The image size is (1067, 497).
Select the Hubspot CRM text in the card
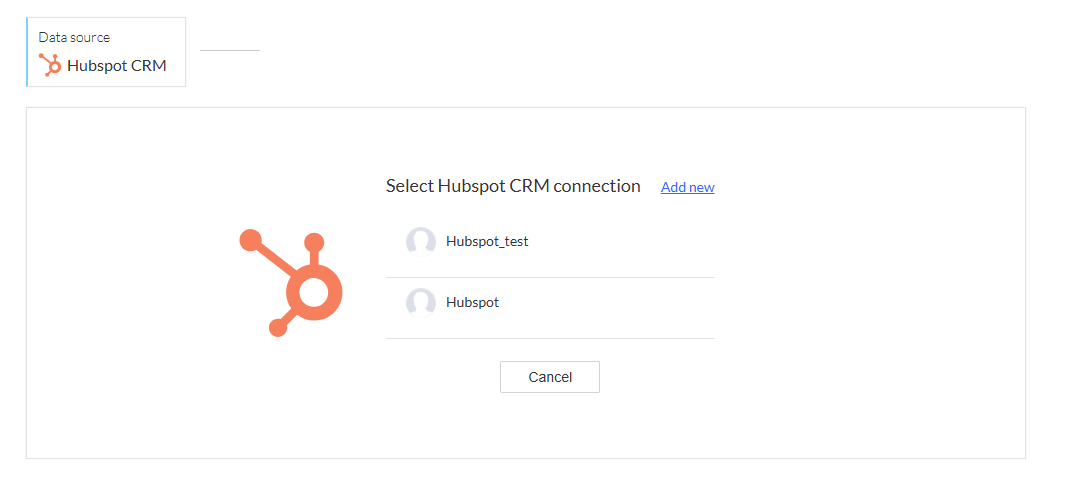(x=116, y=66)
